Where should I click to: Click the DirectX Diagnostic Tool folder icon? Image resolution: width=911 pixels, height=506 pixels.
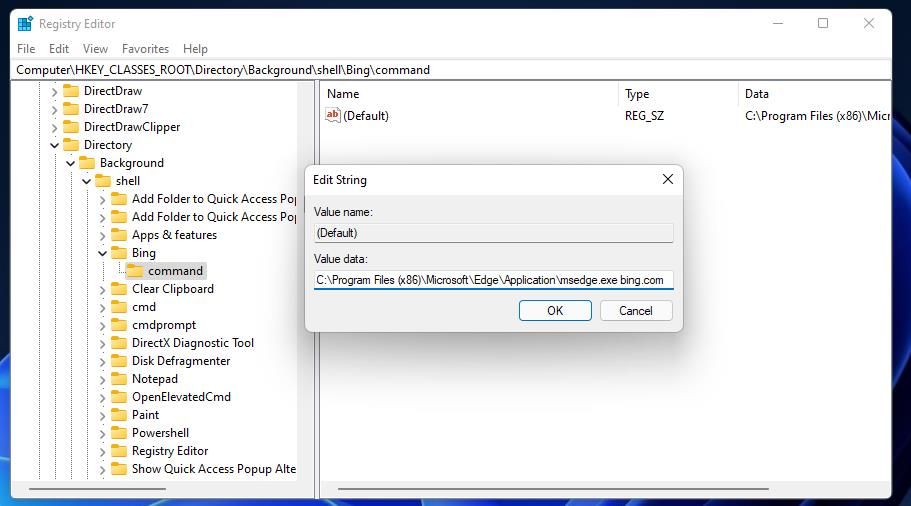[x=119, y=343]
